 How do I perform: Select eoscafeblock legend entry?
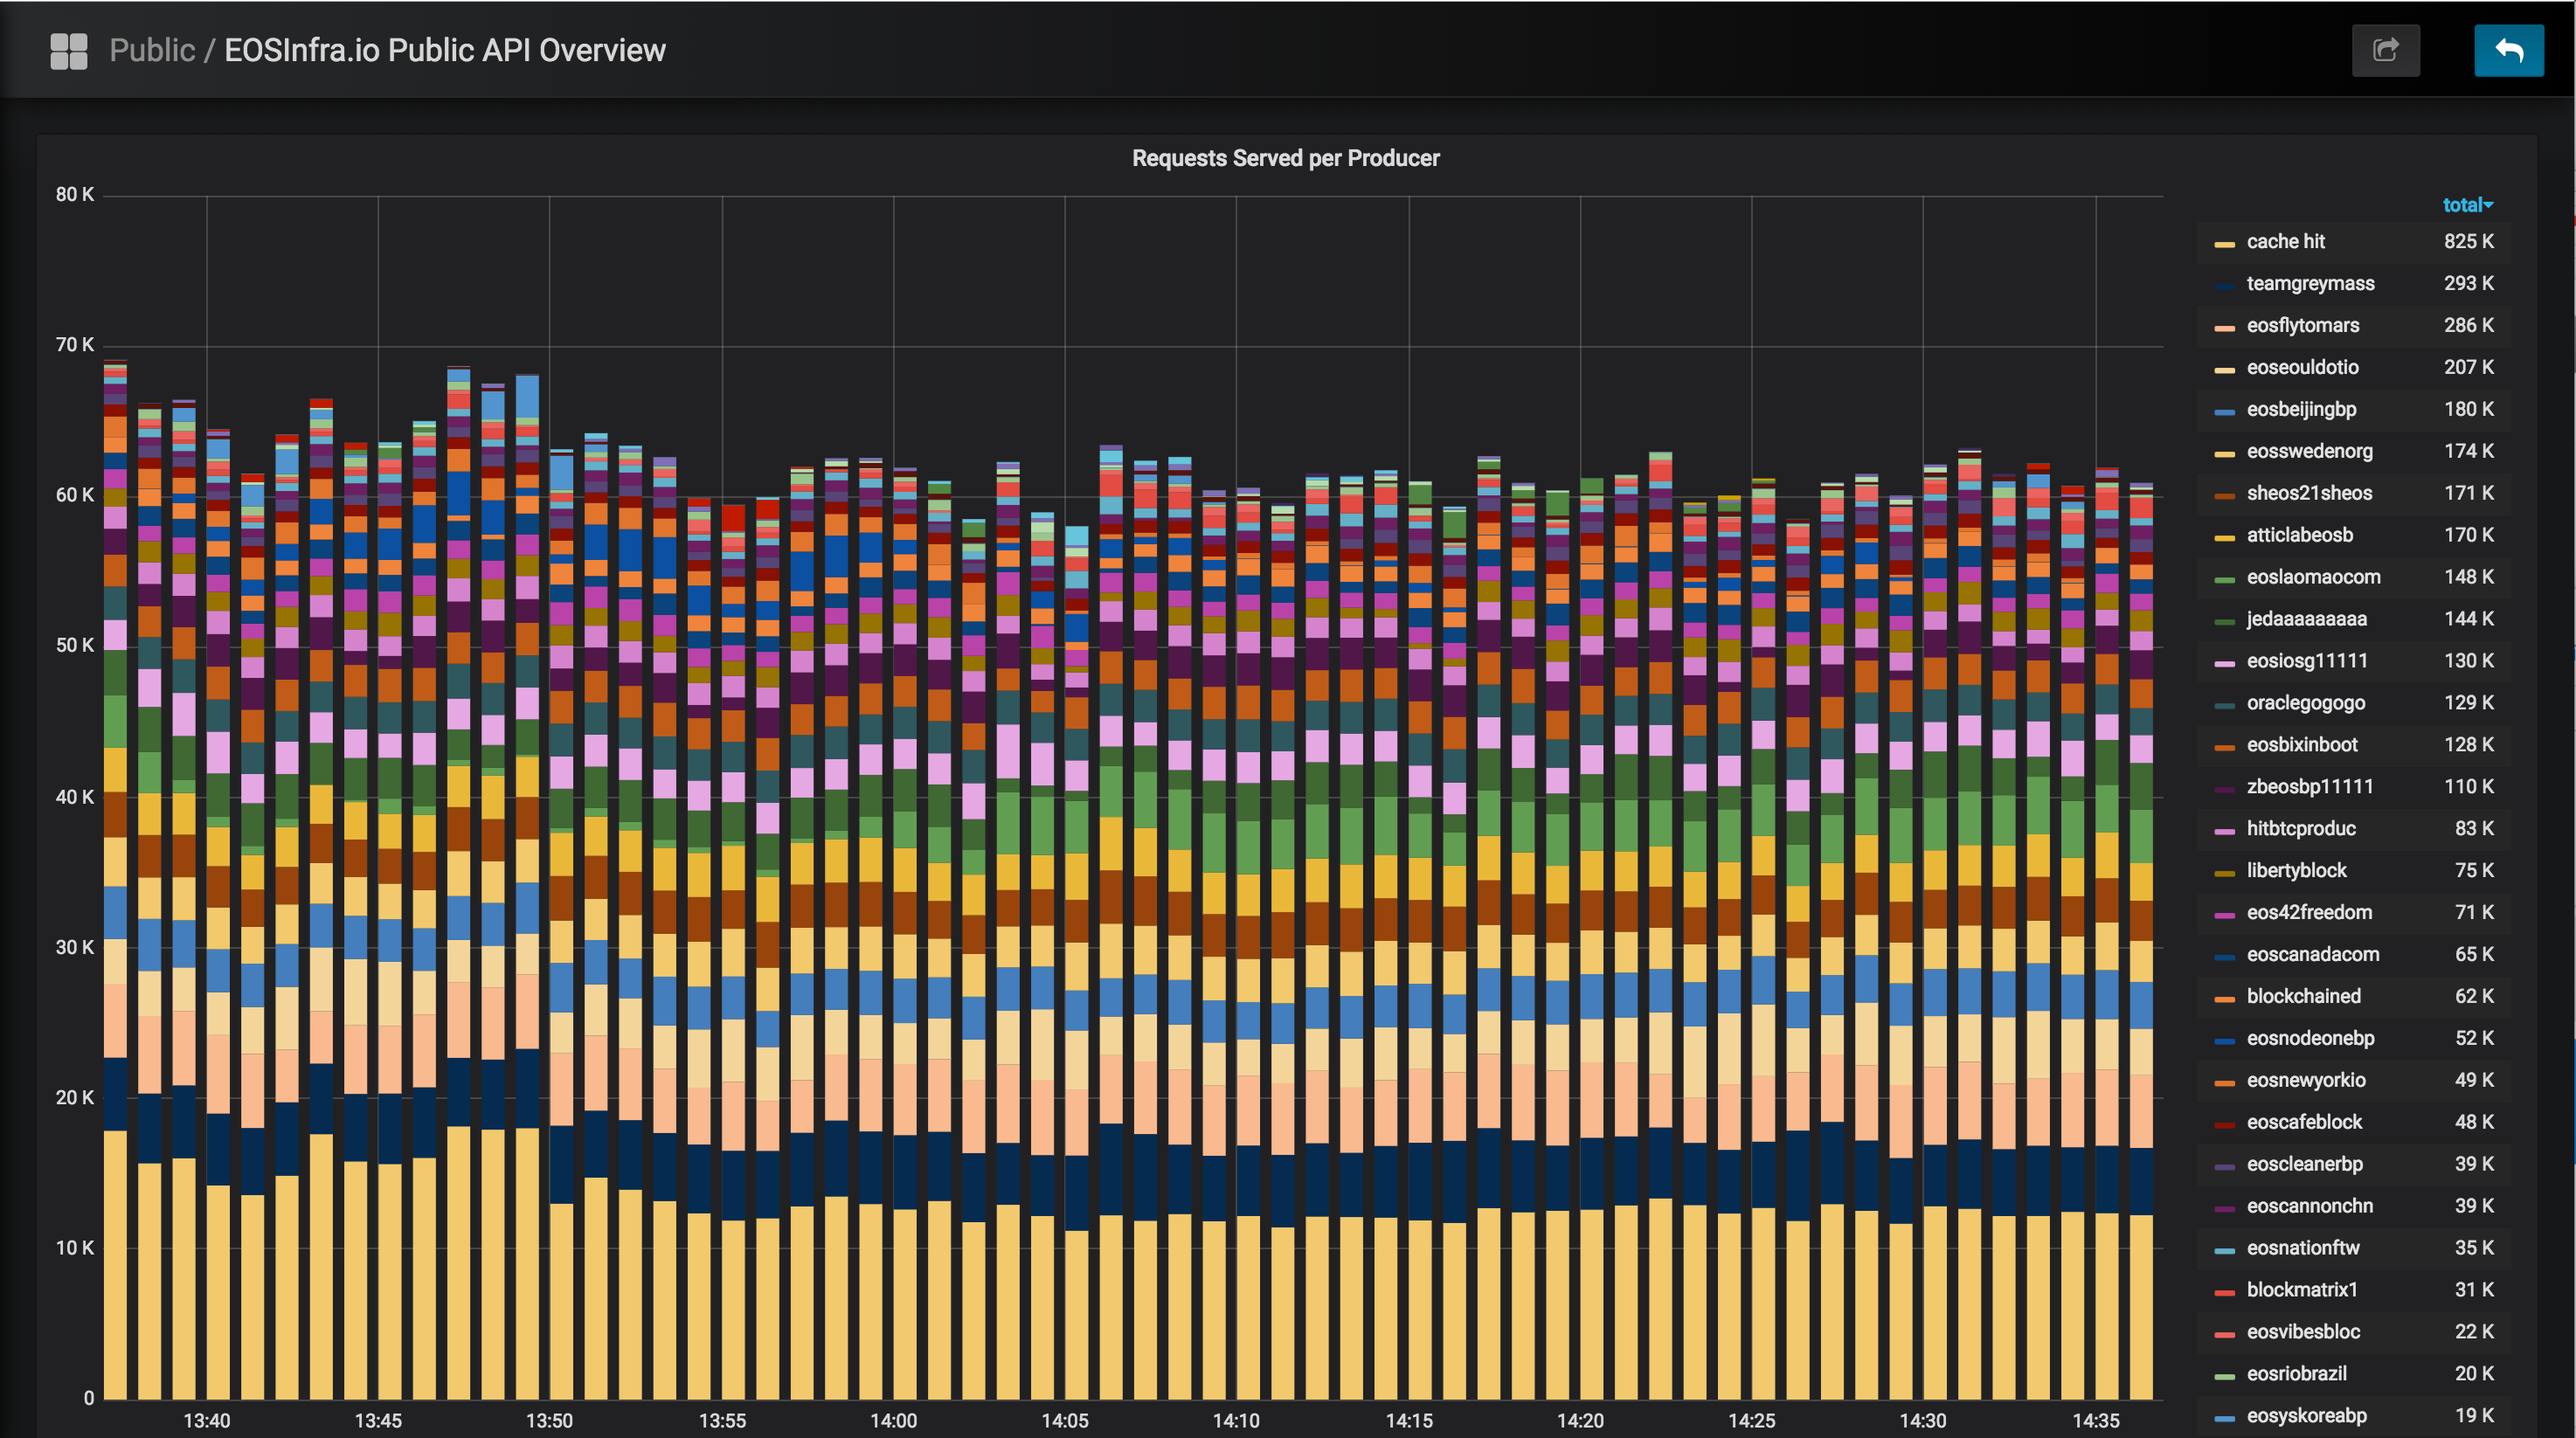(x=2304, y=1122)
